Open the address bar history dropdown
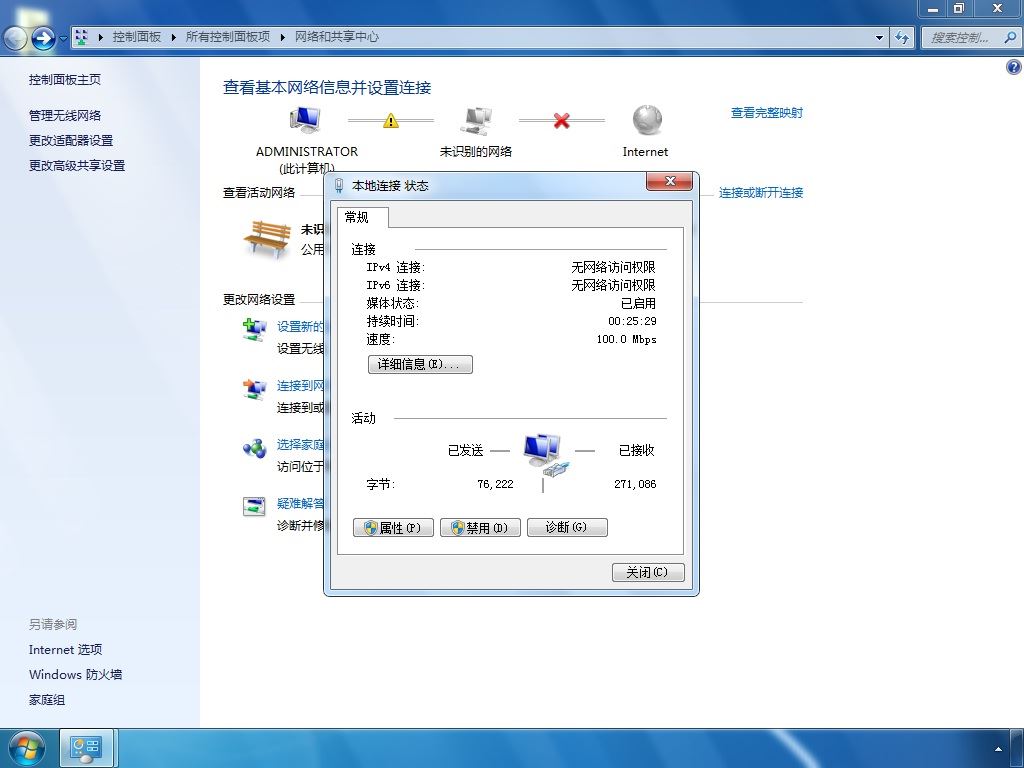Image resolution: width=1024 pixels, height=768 pixels. [879, 37]
